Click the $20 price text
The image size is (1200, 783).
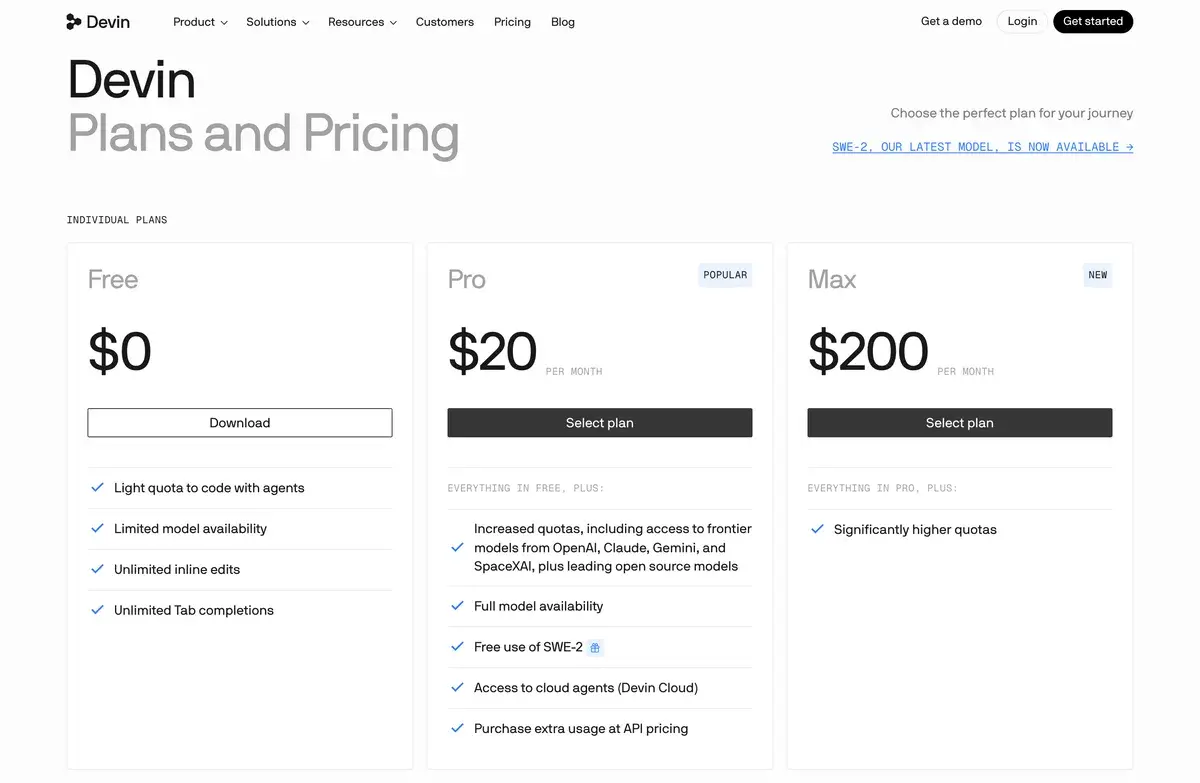pos(493,351)
